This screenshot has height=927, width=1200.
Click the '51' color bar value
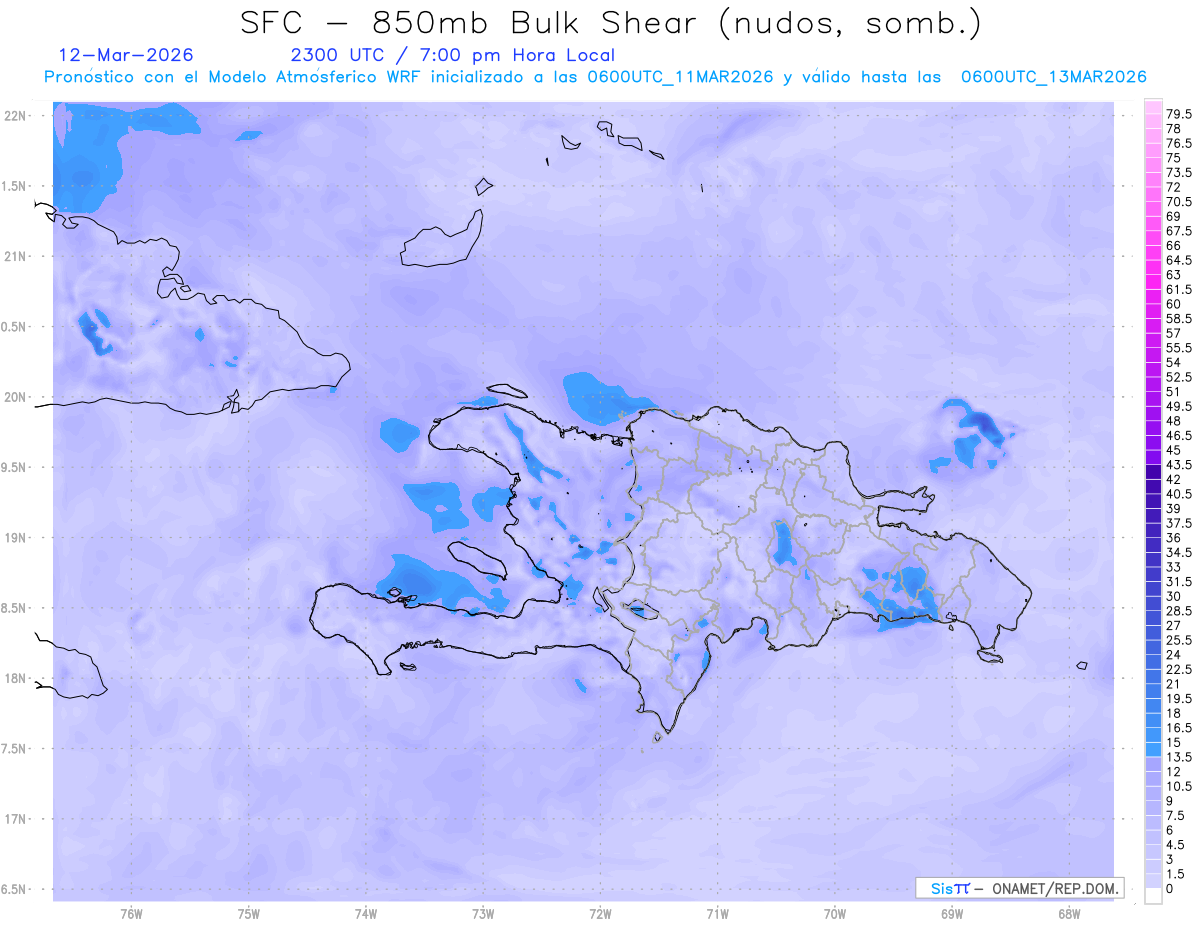tap(1174, 392)
